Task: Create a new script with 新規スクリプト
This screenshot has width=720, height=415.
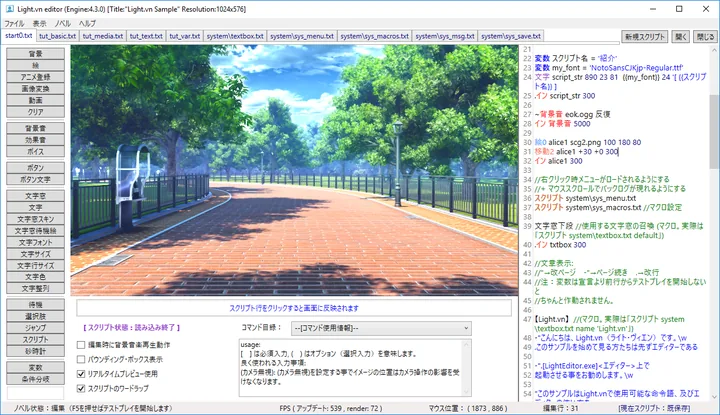Action: pyautogui.click(x=644, y=37)
